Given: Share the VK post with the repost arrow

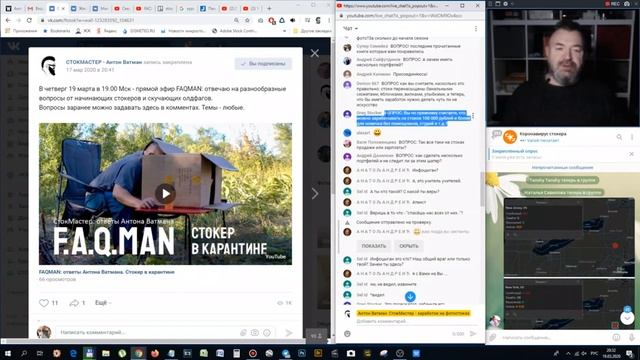Looking at the screenshot, I should click(74, 303).
